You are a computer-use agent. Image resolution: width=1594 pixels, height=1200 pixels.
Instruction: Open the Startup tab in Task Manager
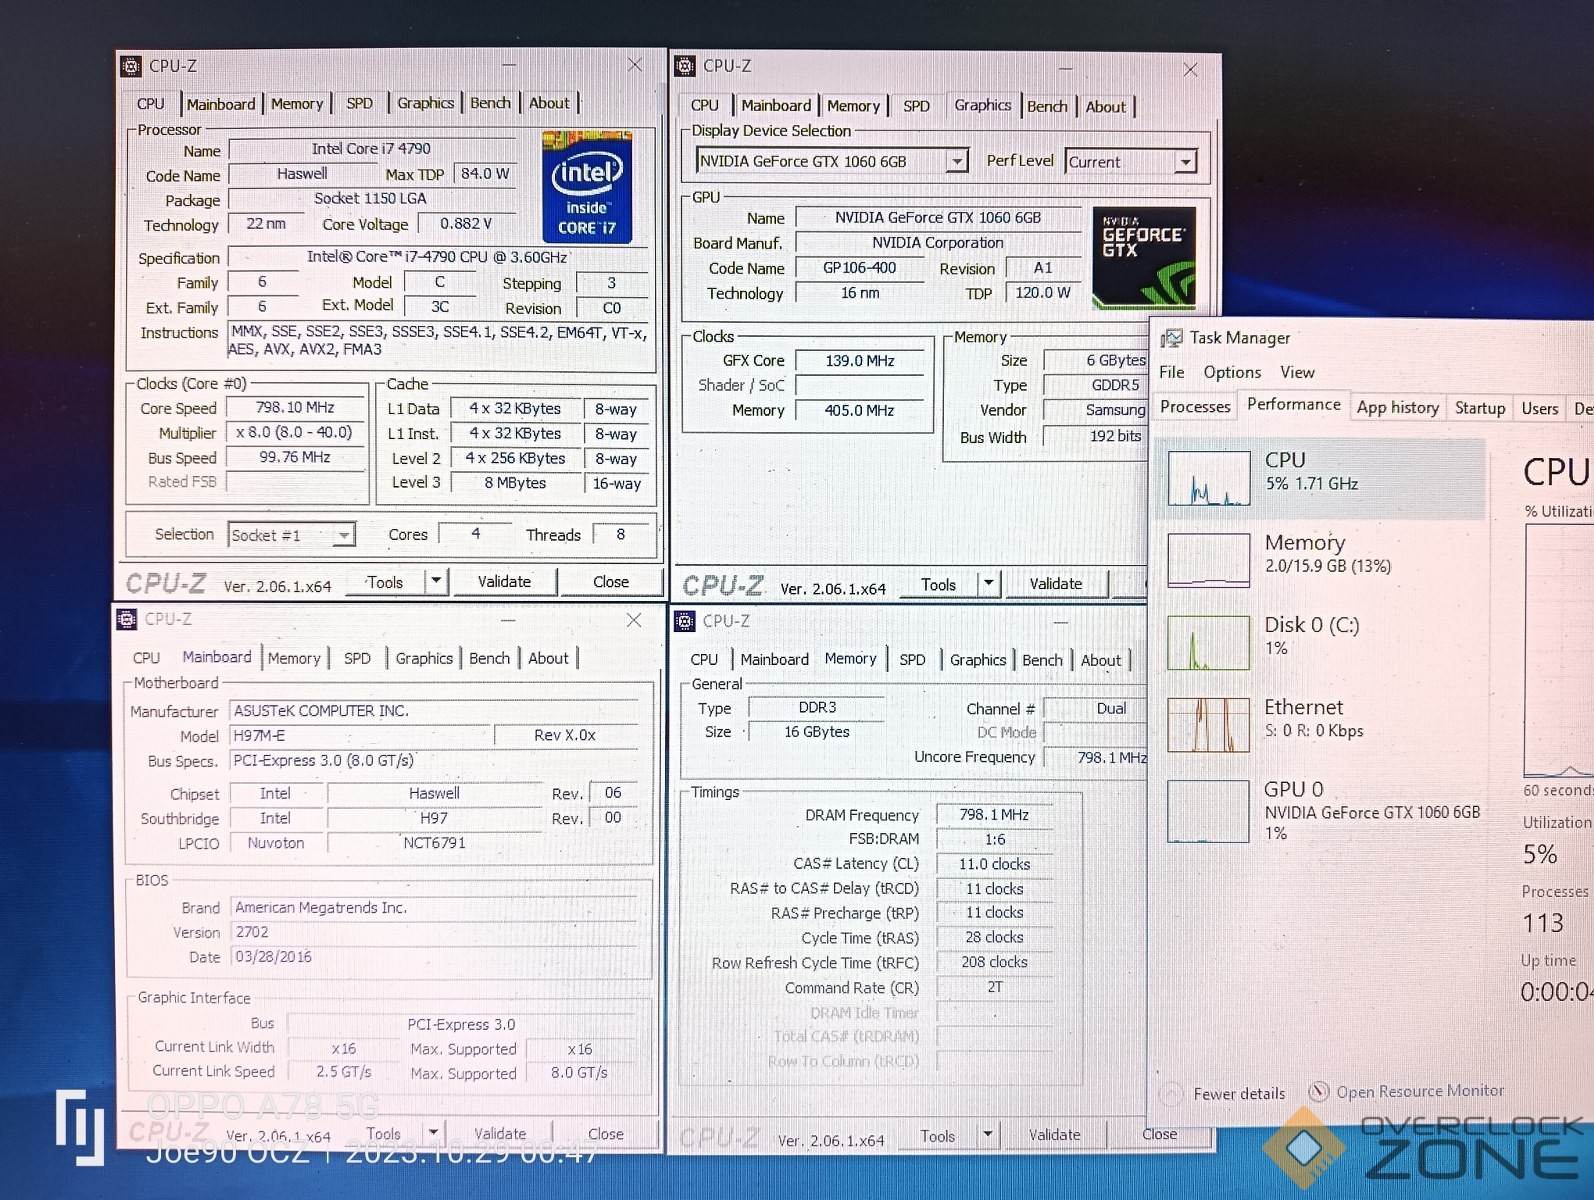pyautogui.click(x=1479, y=407)
